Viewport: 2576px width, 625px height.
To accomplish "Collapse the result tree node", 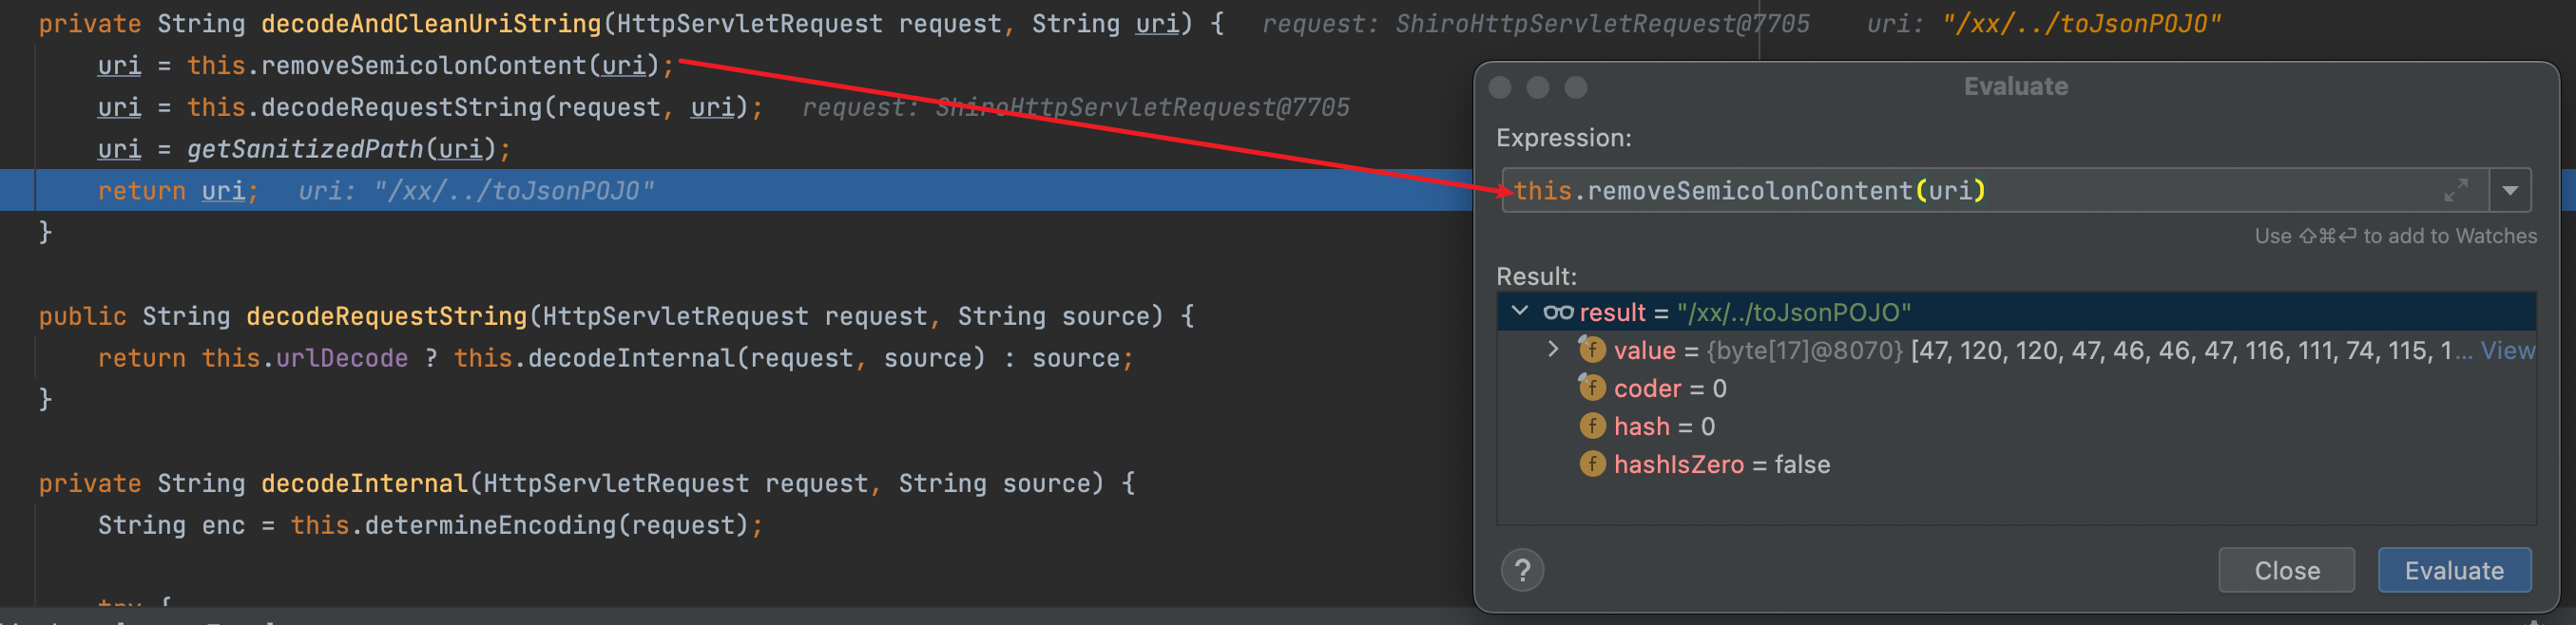I will tap(1520, 312).
